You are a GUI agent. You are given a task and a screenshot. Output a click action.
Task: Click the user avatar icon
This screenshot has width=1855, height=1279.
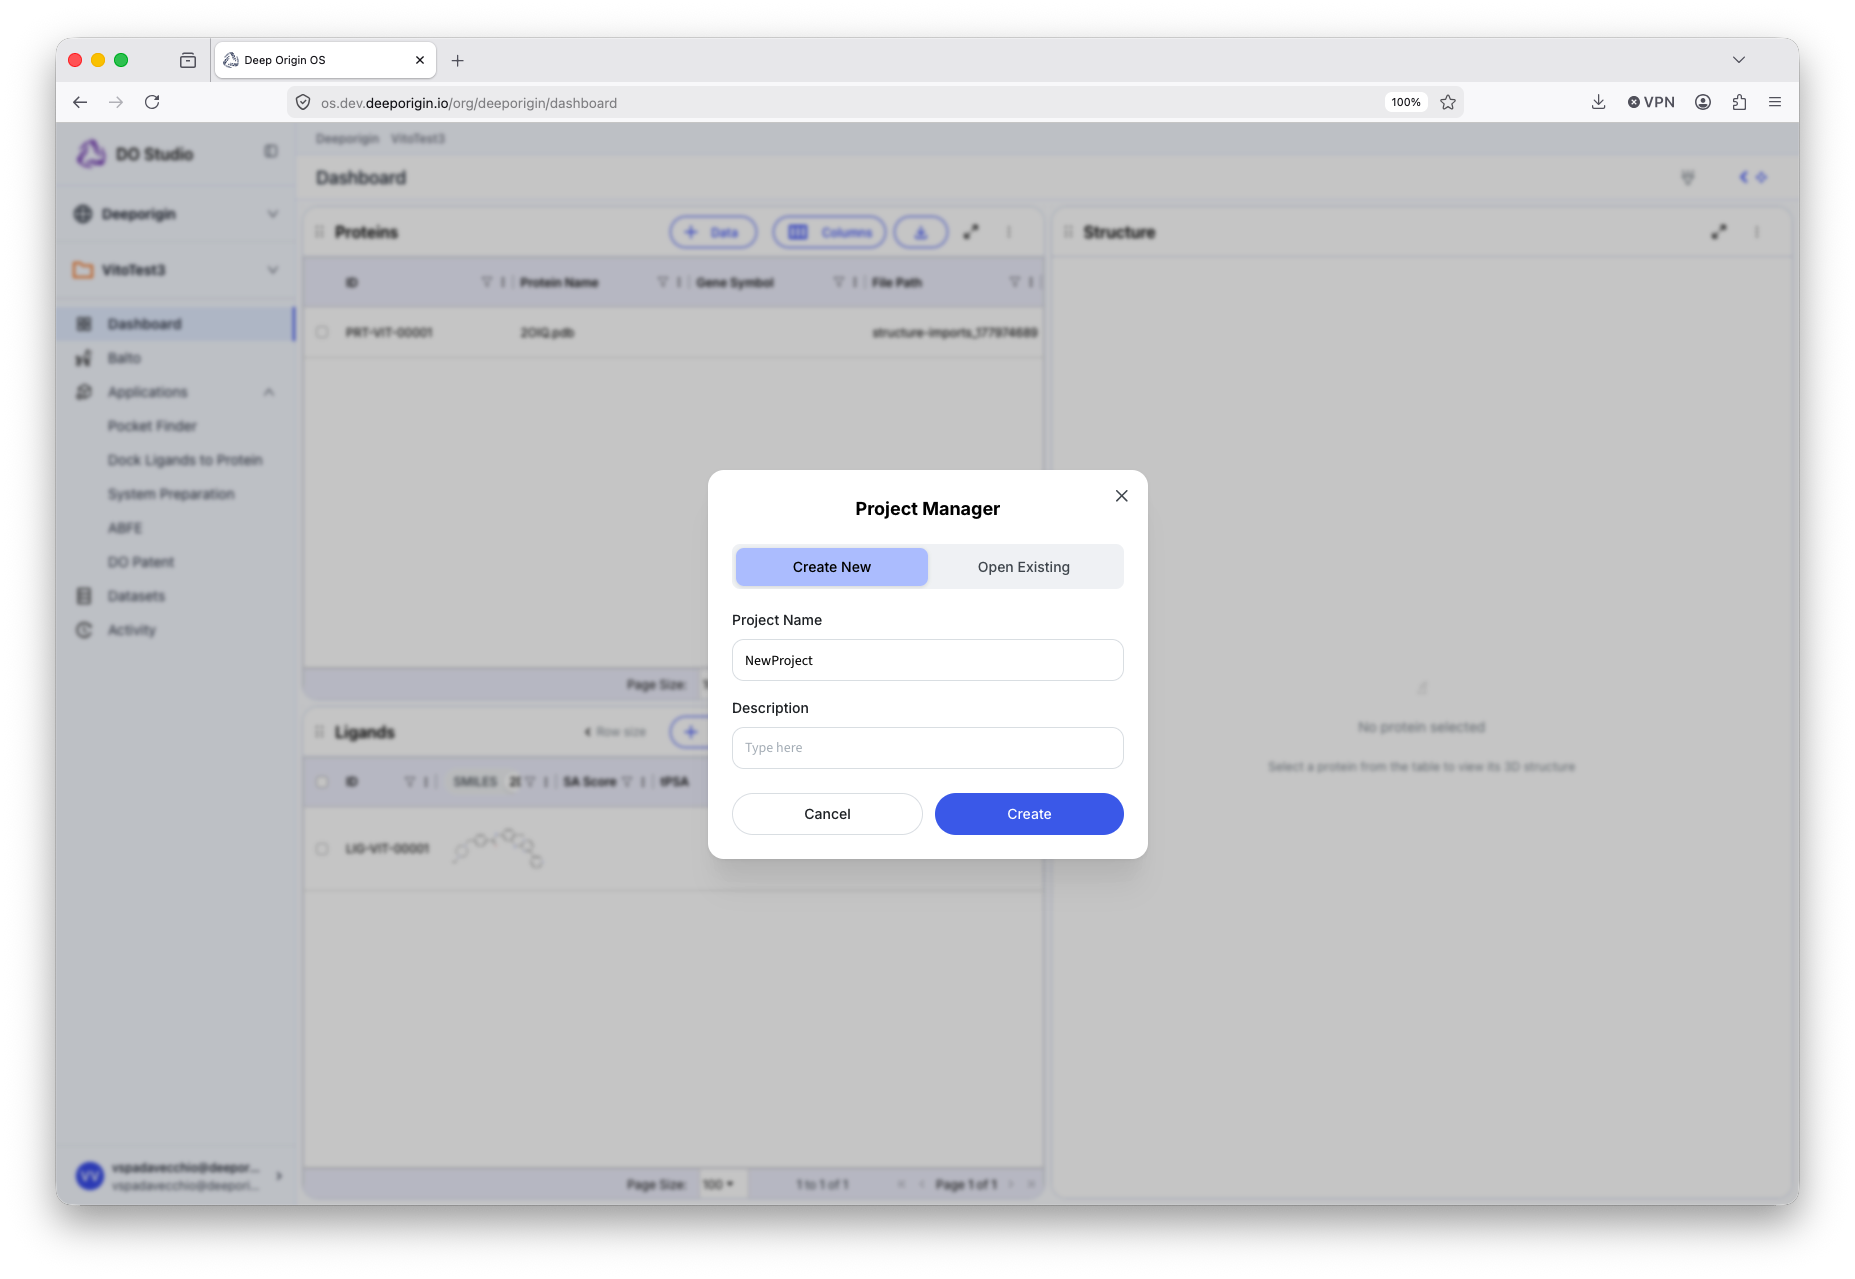pos(90,1176)
